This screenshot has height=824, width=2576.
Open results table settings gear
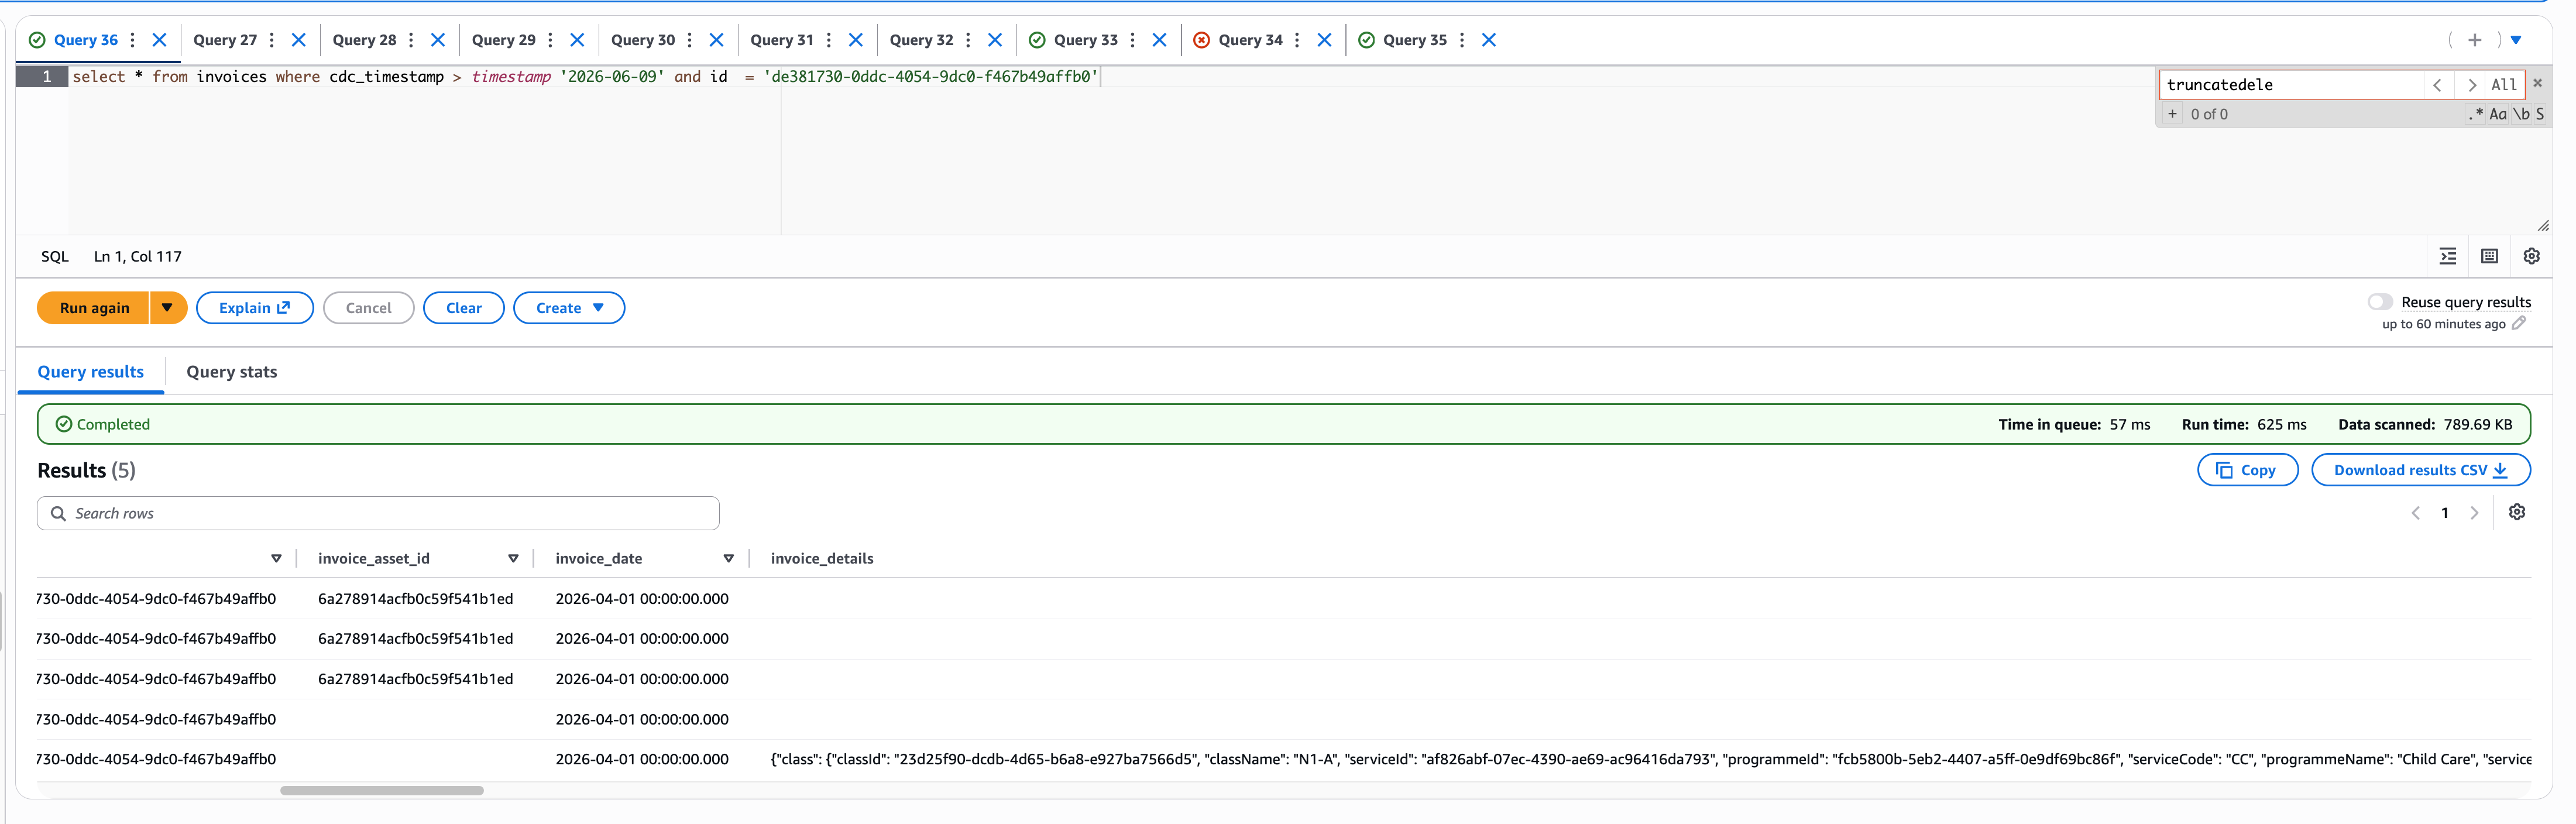pyautogui.click(x=2517, y=512)
